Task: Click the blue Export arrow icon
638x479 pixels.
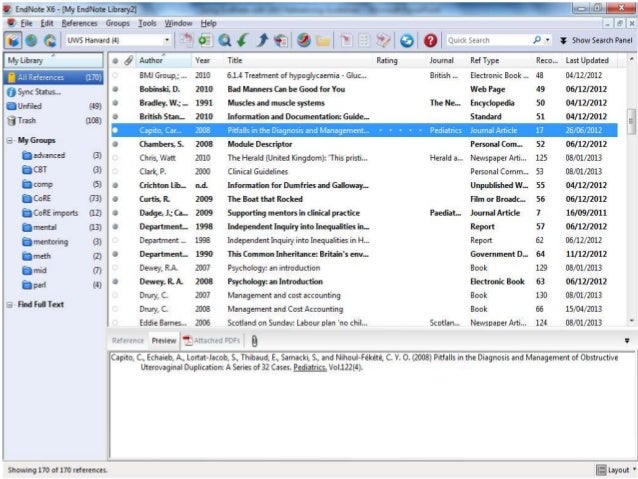Action: 262,40
